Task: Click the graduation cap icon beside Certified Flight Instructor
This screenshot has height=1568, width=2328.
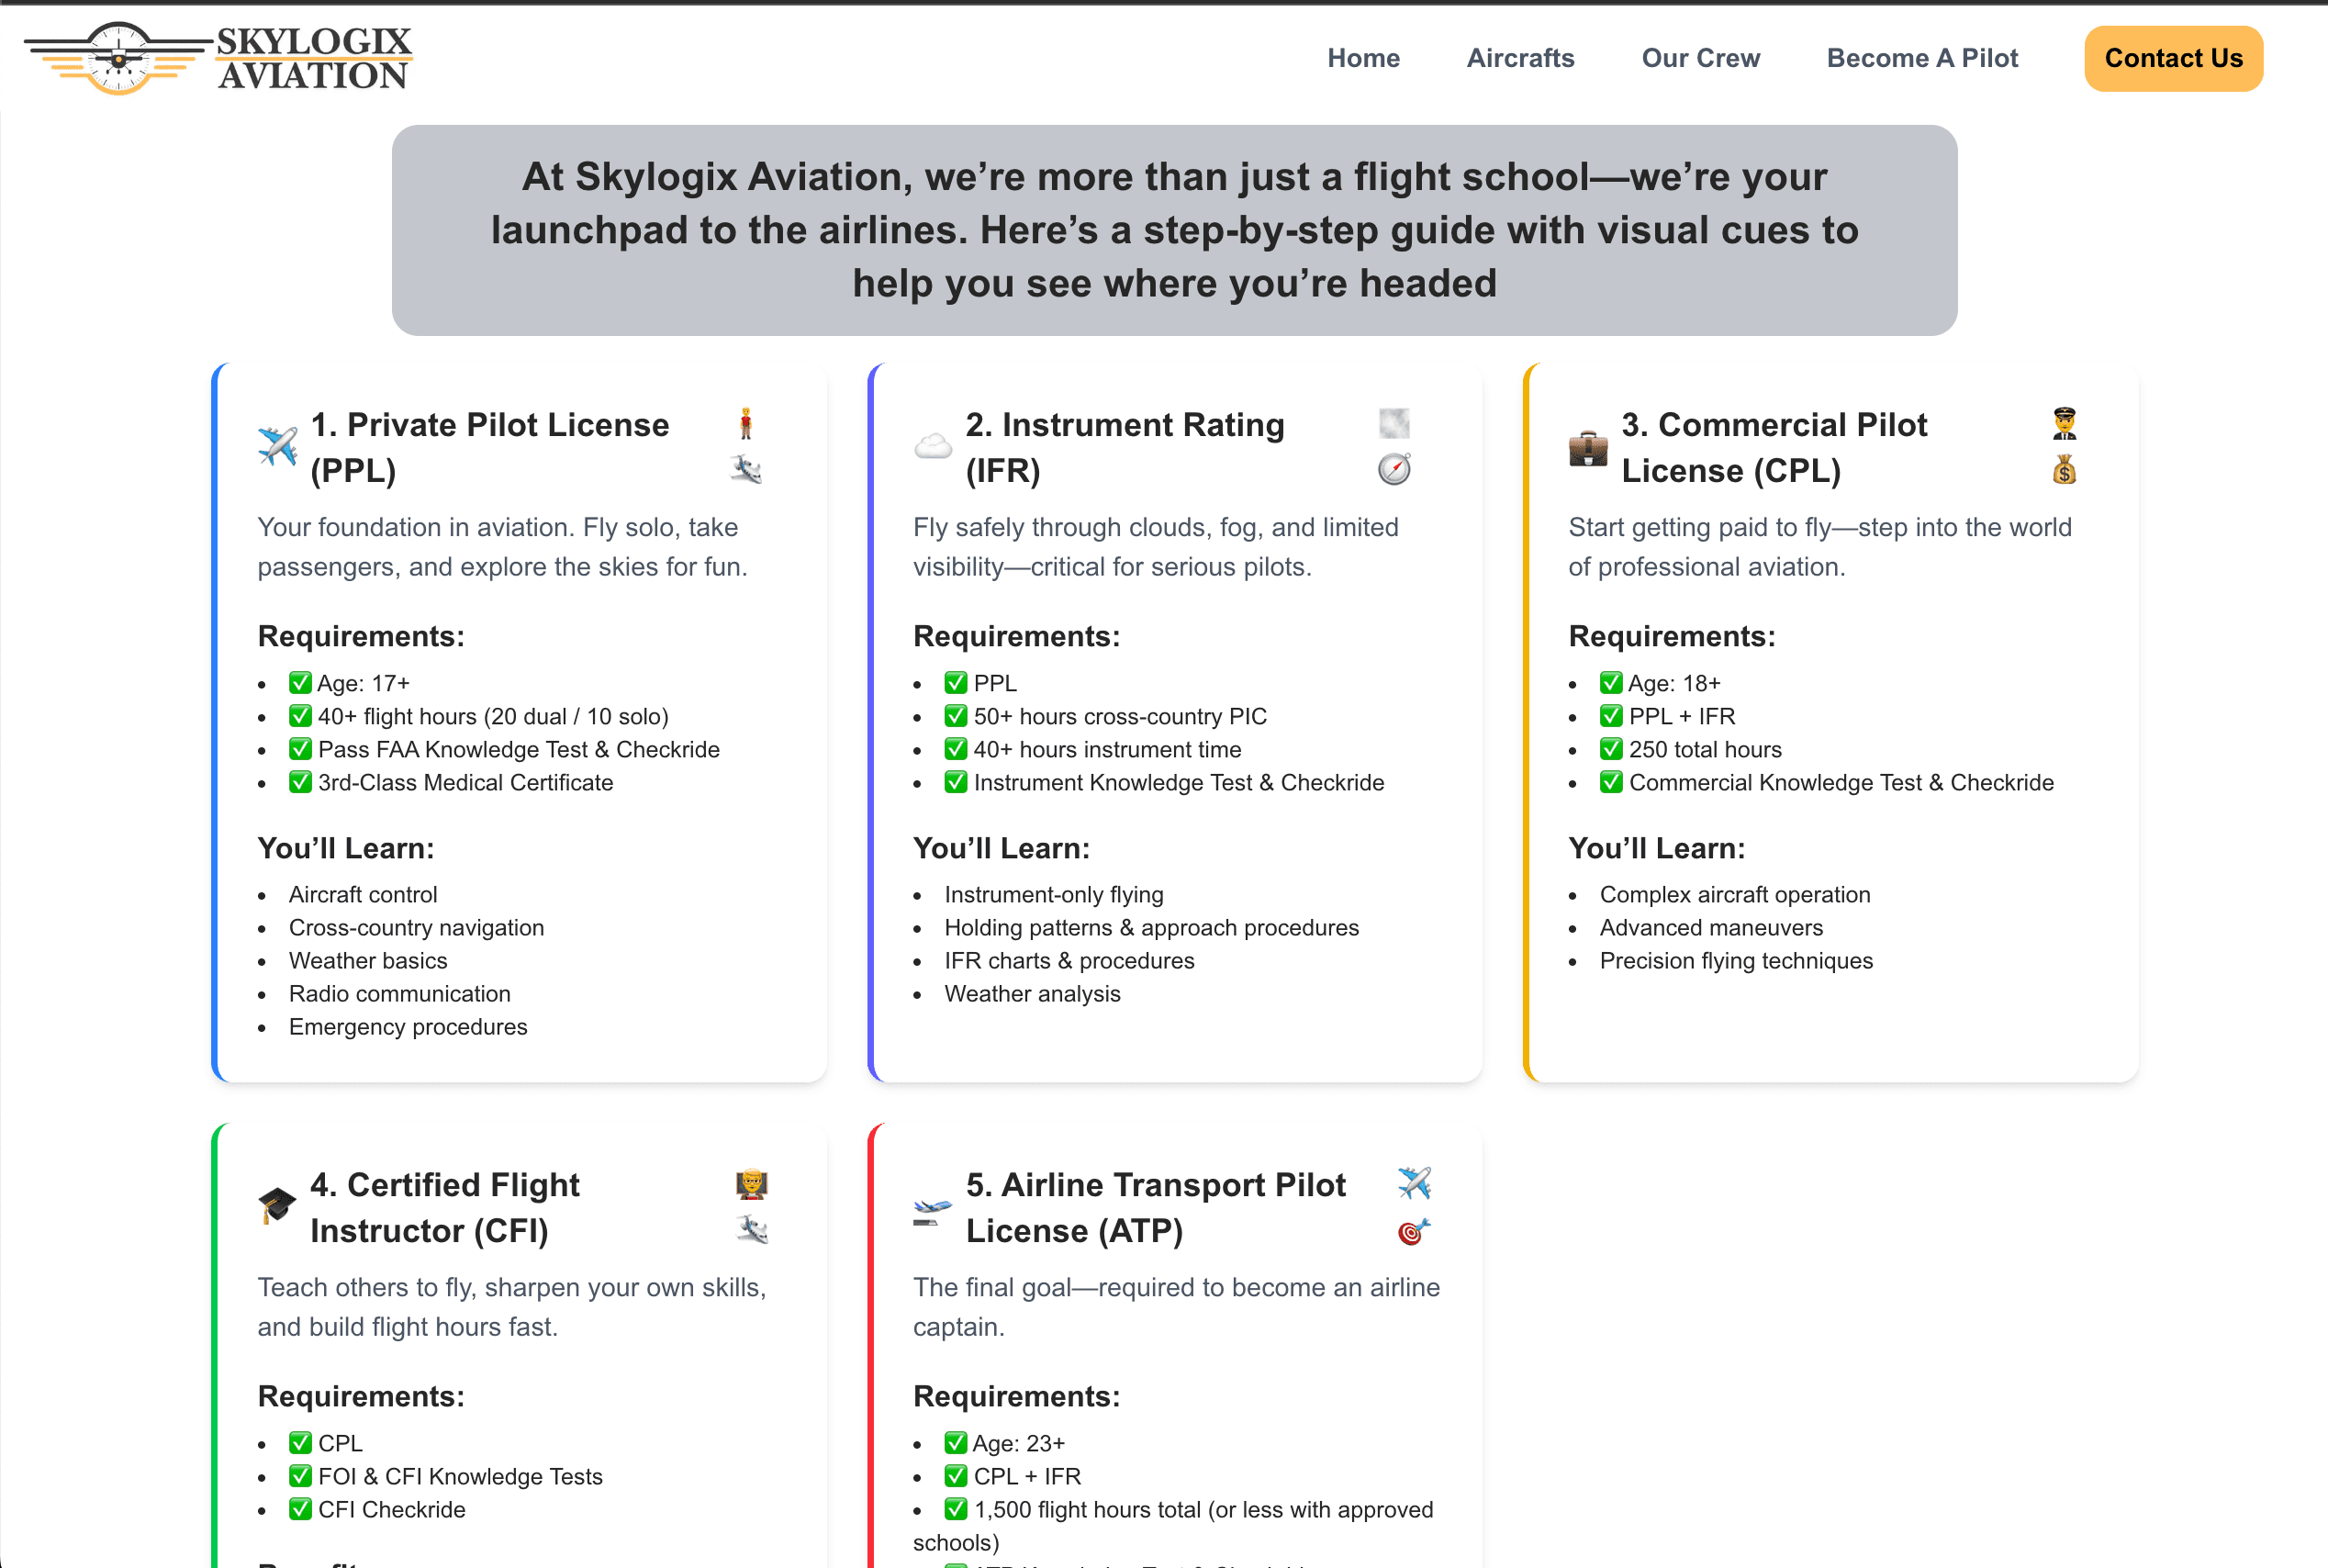Action: coord(277,1205)
